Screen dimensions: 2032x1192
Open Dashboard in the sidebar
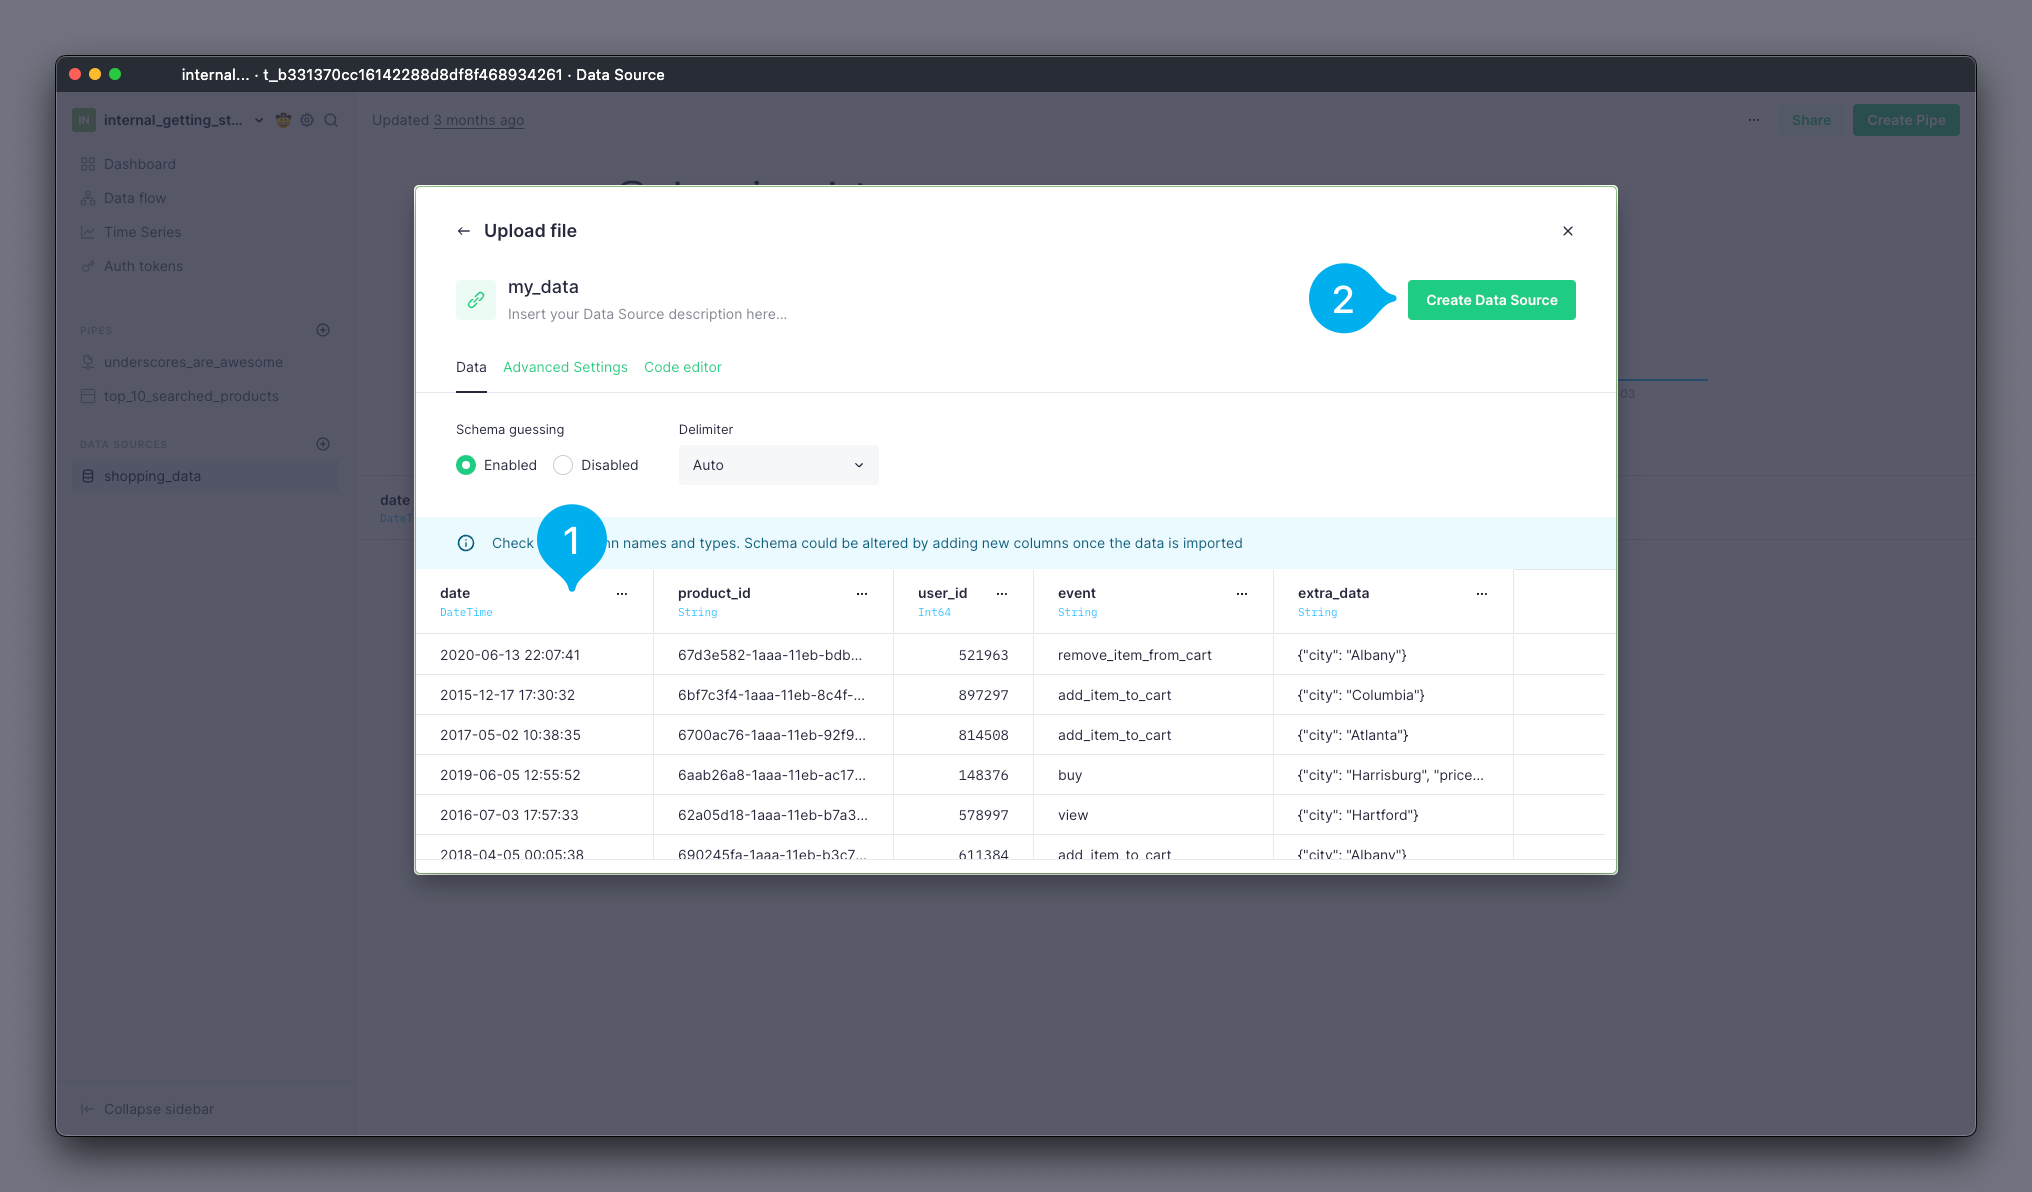point(139,164)
